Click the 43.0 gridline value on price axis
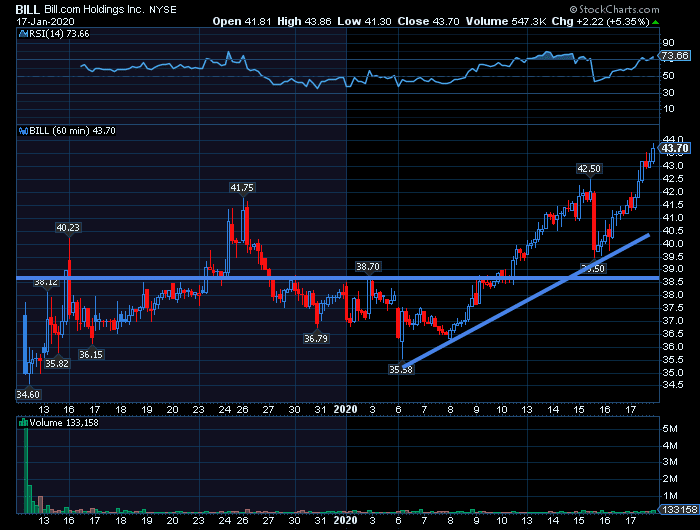The height and width of the screenshot is (530, 700). pyautogui.click(x=673, y=166)
